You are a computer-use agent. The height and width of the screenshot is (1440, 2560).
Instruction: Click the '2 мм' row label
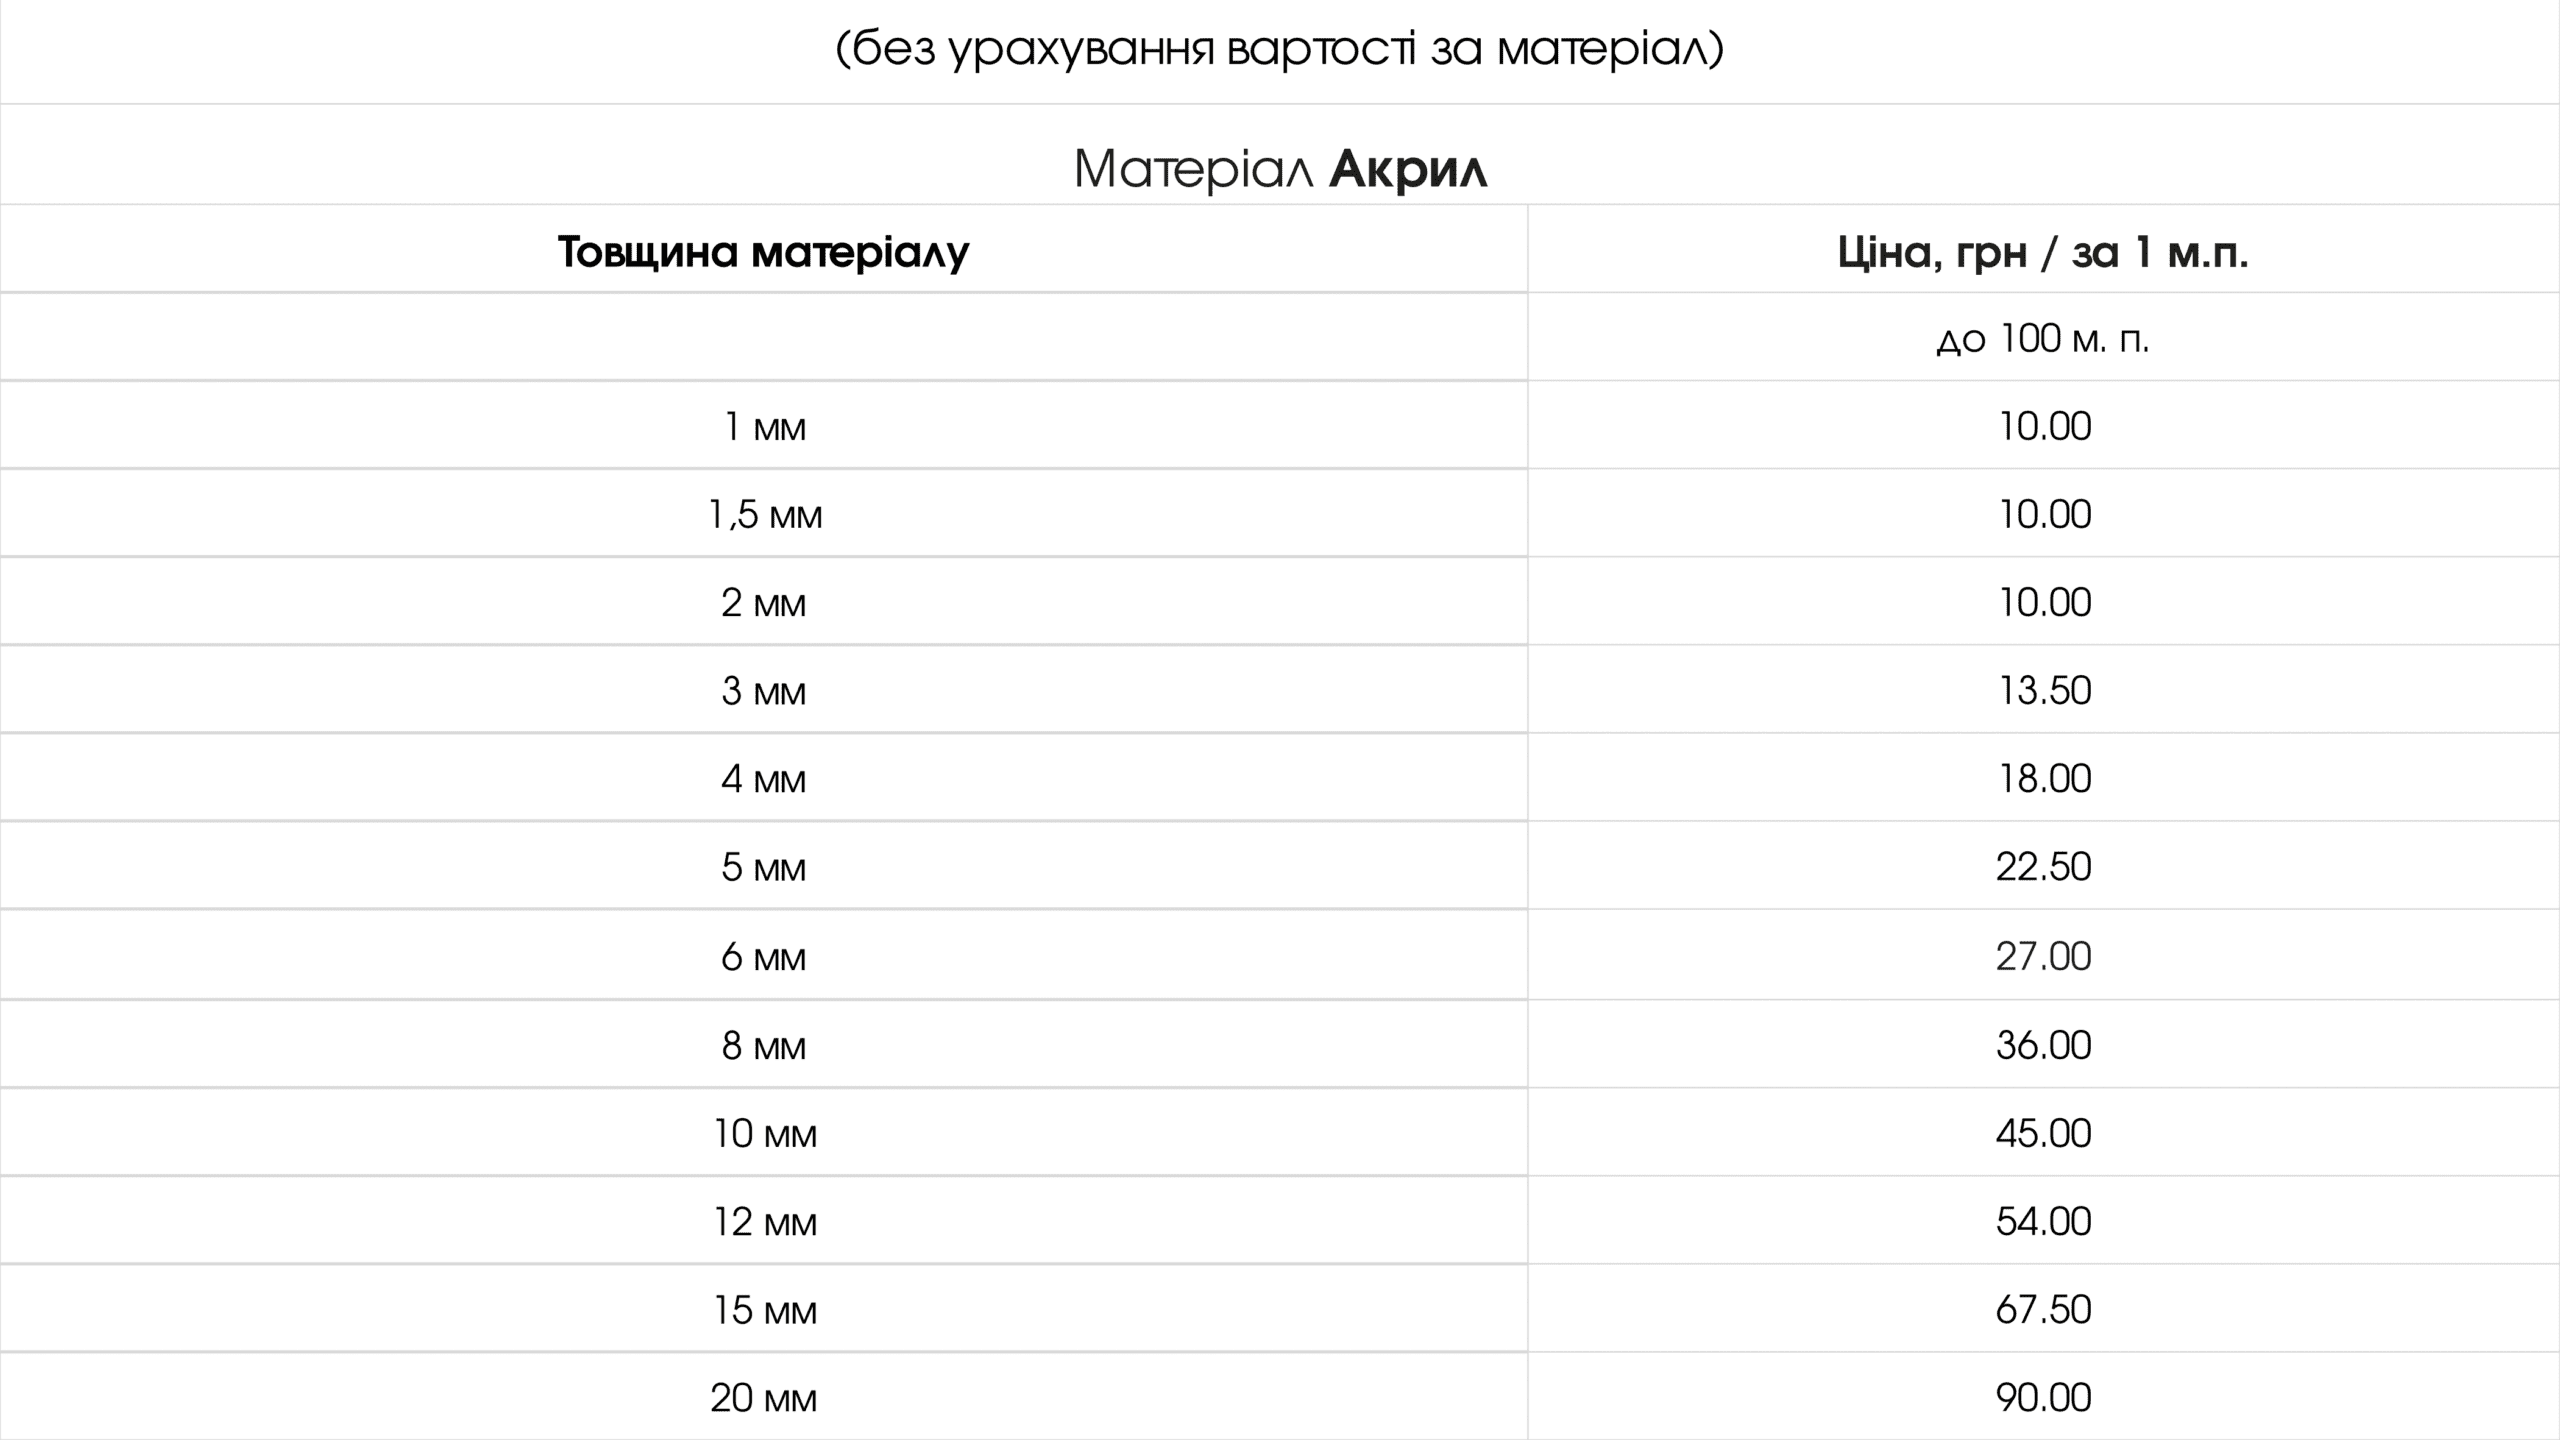point(764,603)
